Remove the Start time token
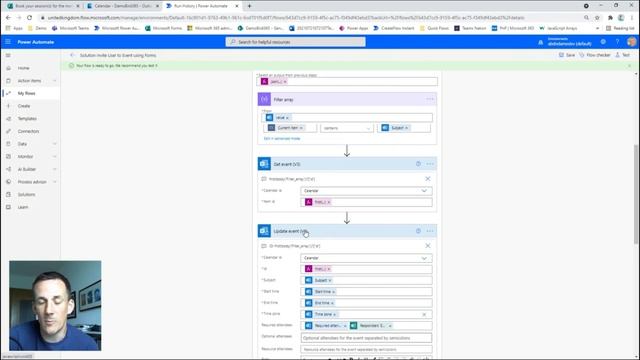Screen dimensions: 640x360 (x=333, y=292)
